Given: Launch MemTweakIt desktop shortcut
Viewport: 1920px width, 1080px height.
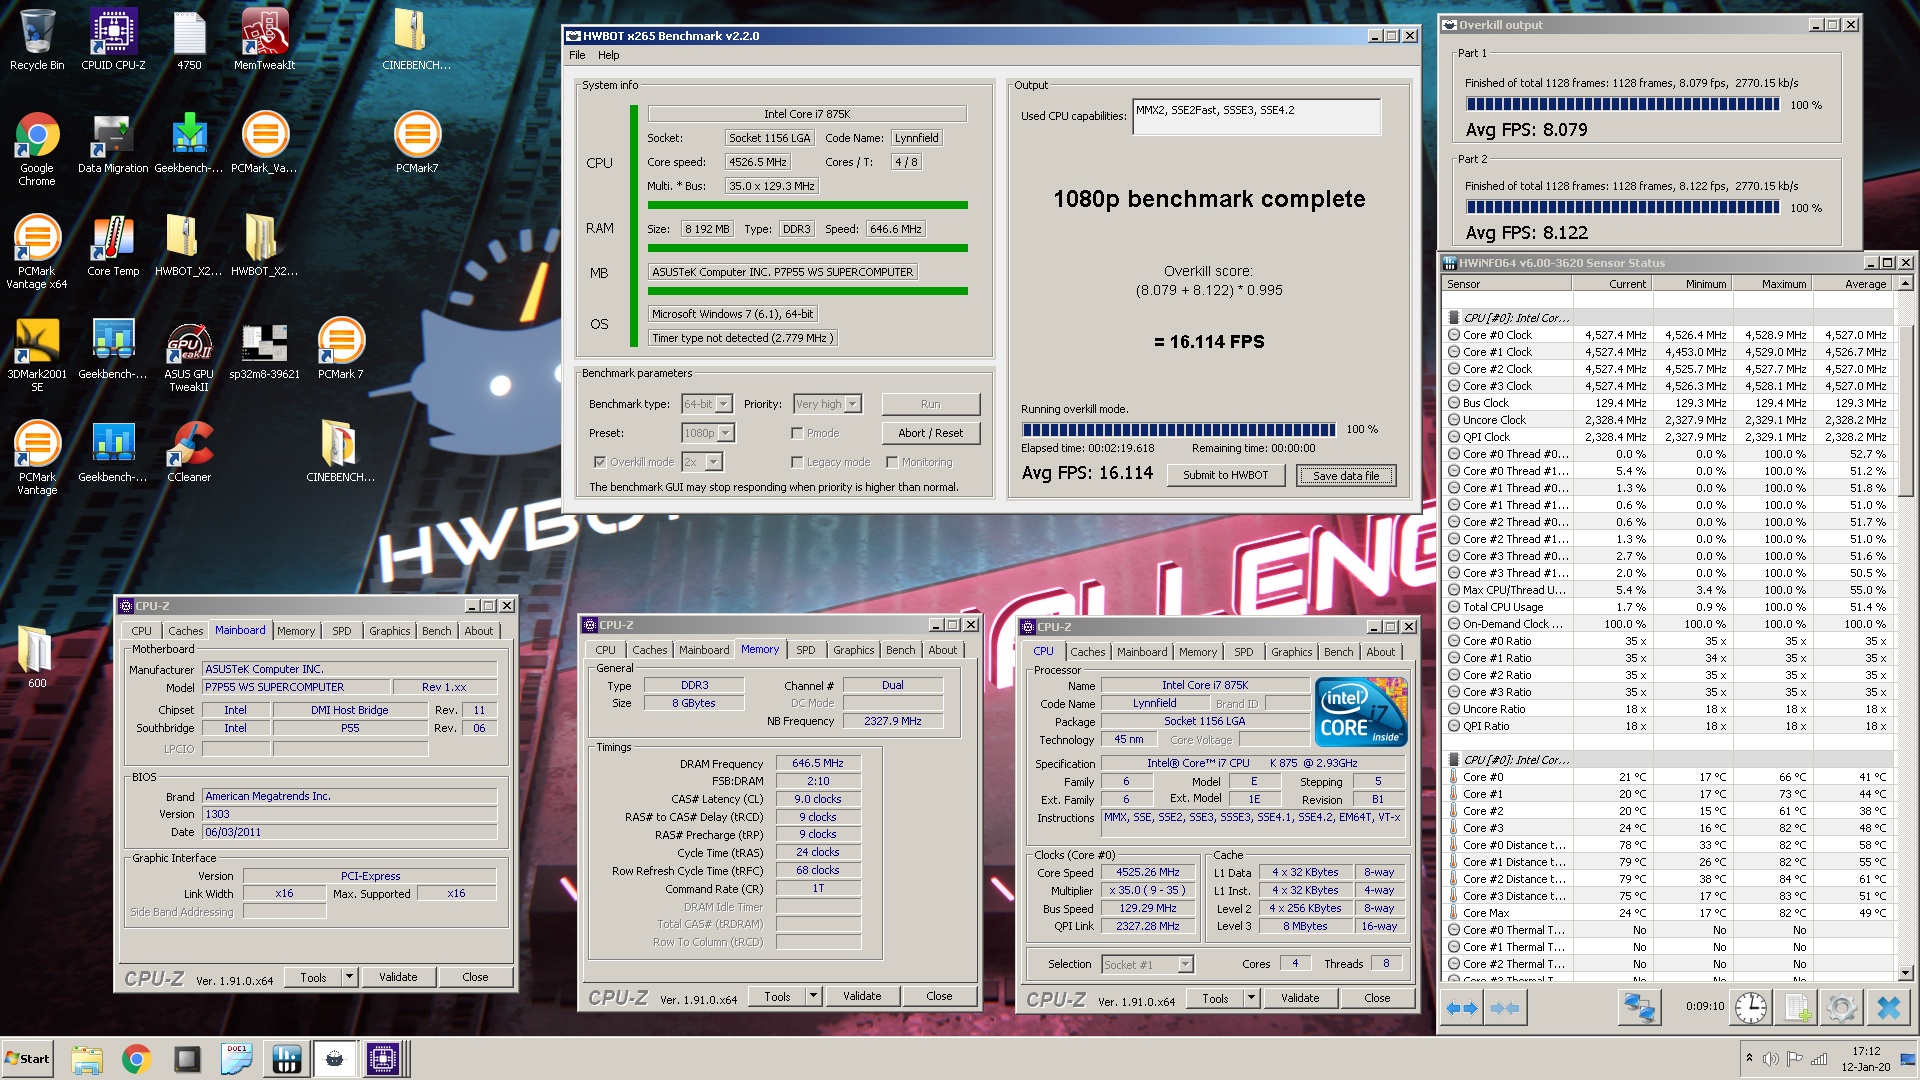Looking at the screenshot, I should (265, 40).
